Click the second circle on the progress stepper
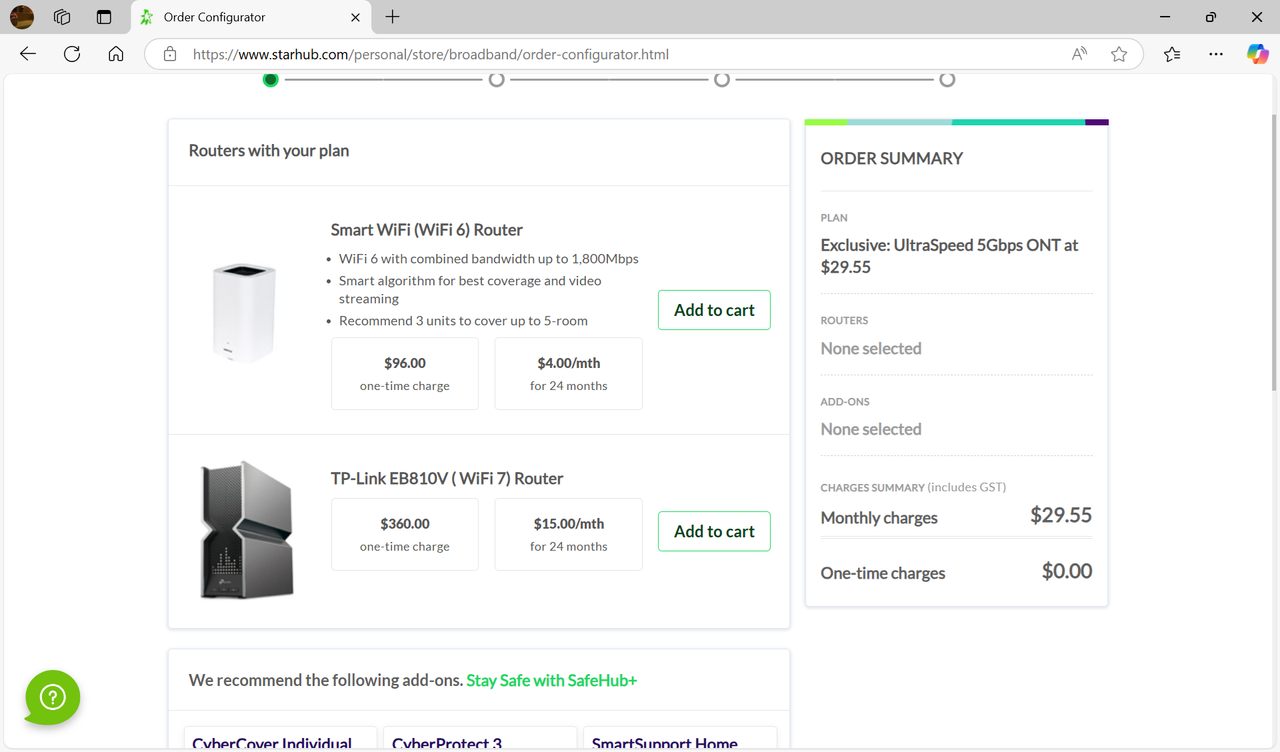 tap(495, 79)
